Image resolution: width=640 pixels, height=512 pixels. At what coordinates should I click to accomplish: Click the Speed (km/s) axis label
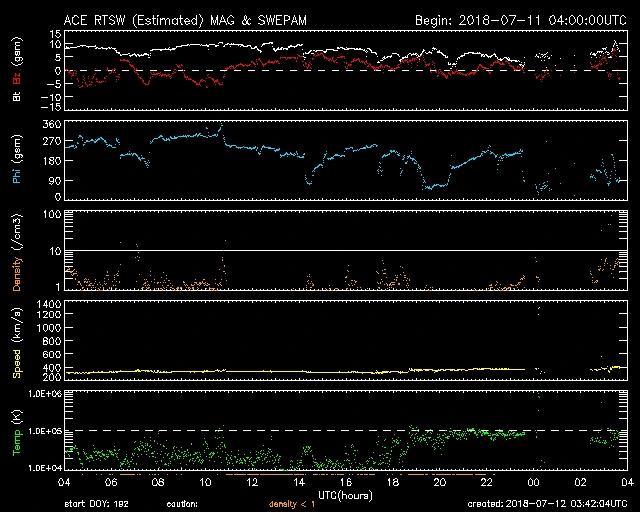coord(16,345)
